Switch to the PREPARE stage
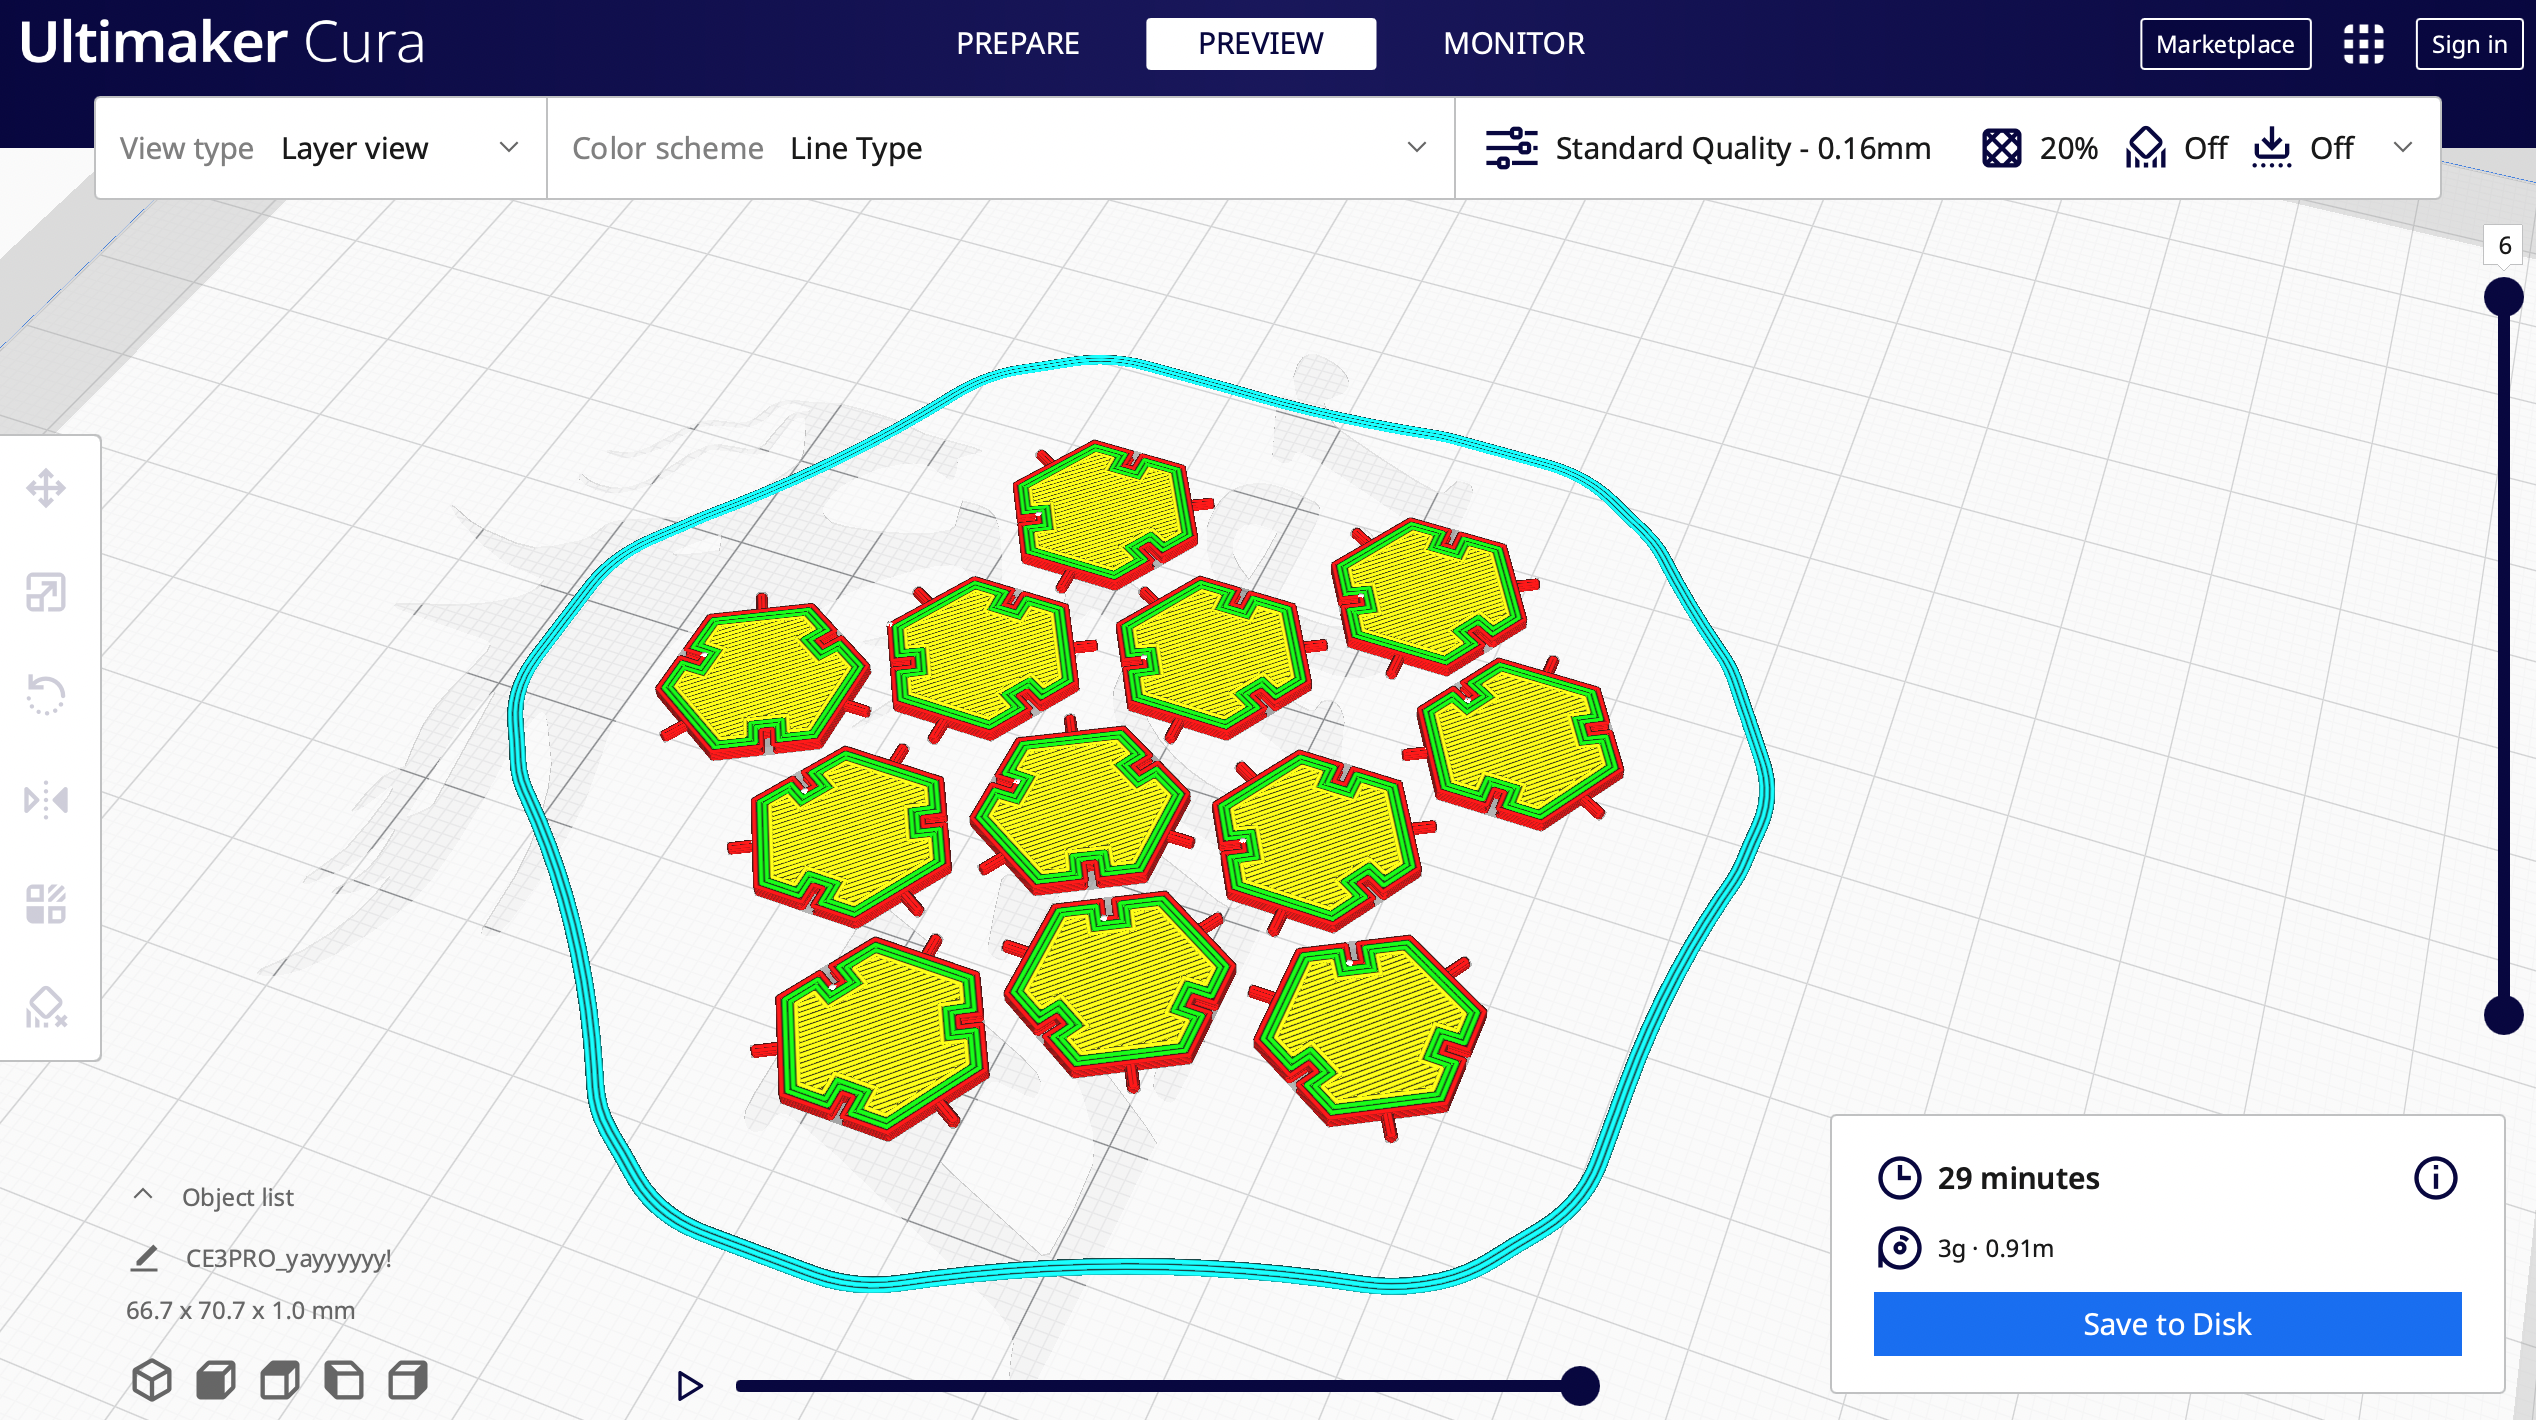 click(x=1017, y=44)
